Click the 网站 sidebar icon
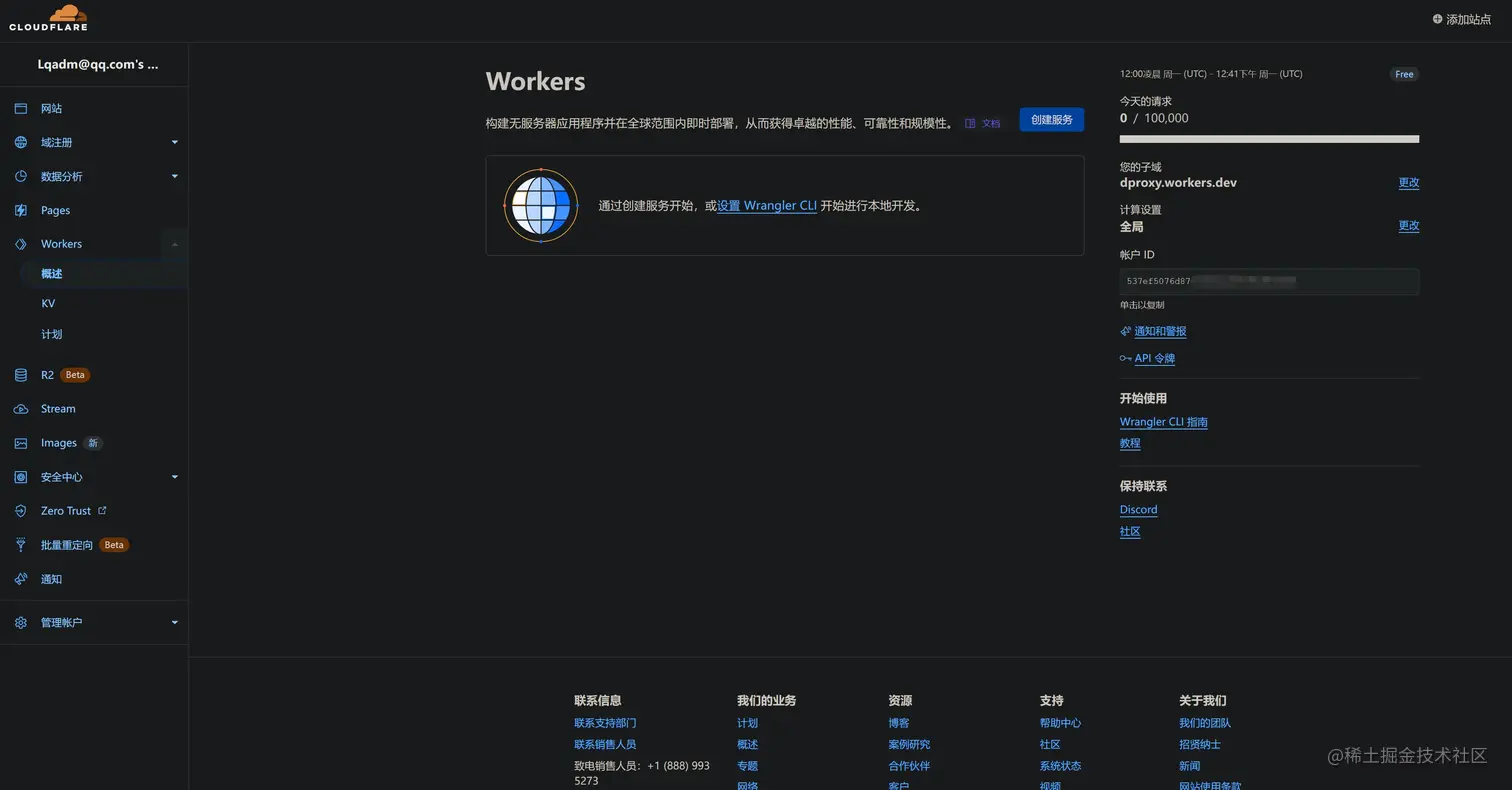This screenshot has width=1512, height=790. tap(20, 109)
